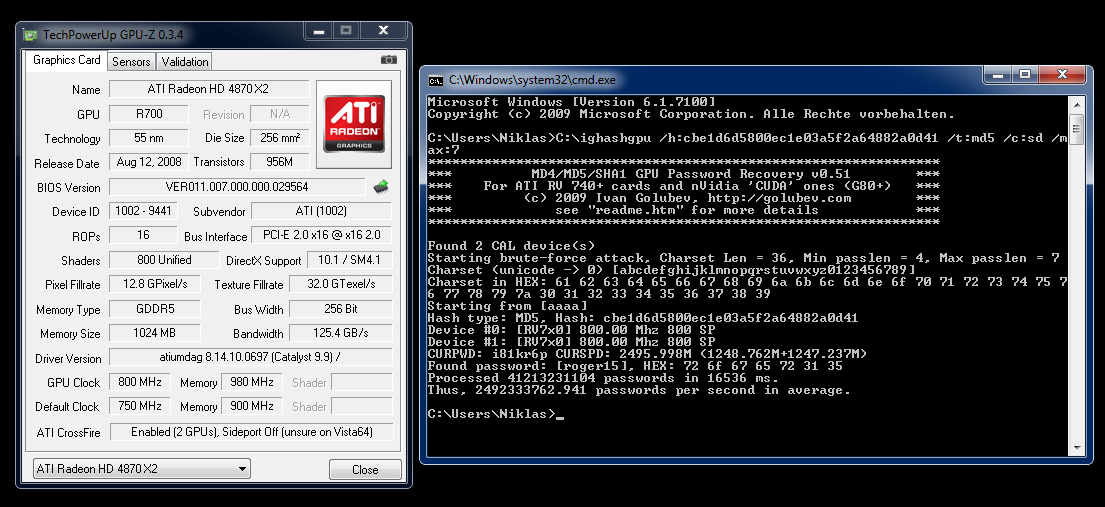The width and height of the screenshot is (1105, 507).
Task: Click the Memory Size field 1024 MB
Action: [x=154, y=333]
